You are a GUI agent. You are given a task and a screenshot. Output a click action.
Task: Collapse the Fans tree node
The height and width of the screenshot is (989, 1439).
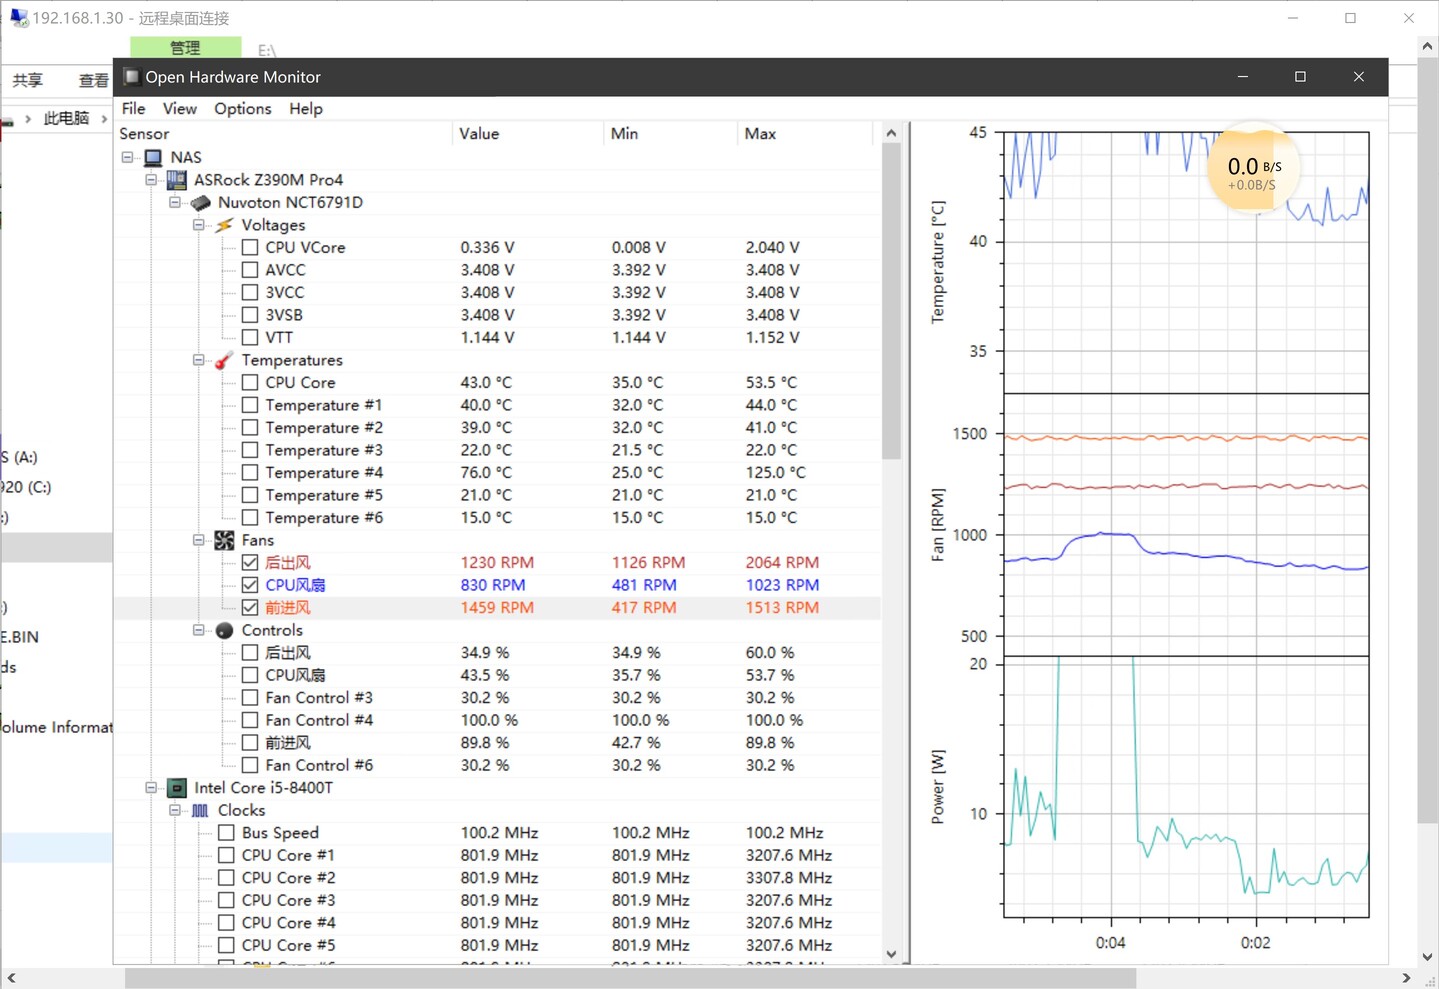(x=199, y=540)
